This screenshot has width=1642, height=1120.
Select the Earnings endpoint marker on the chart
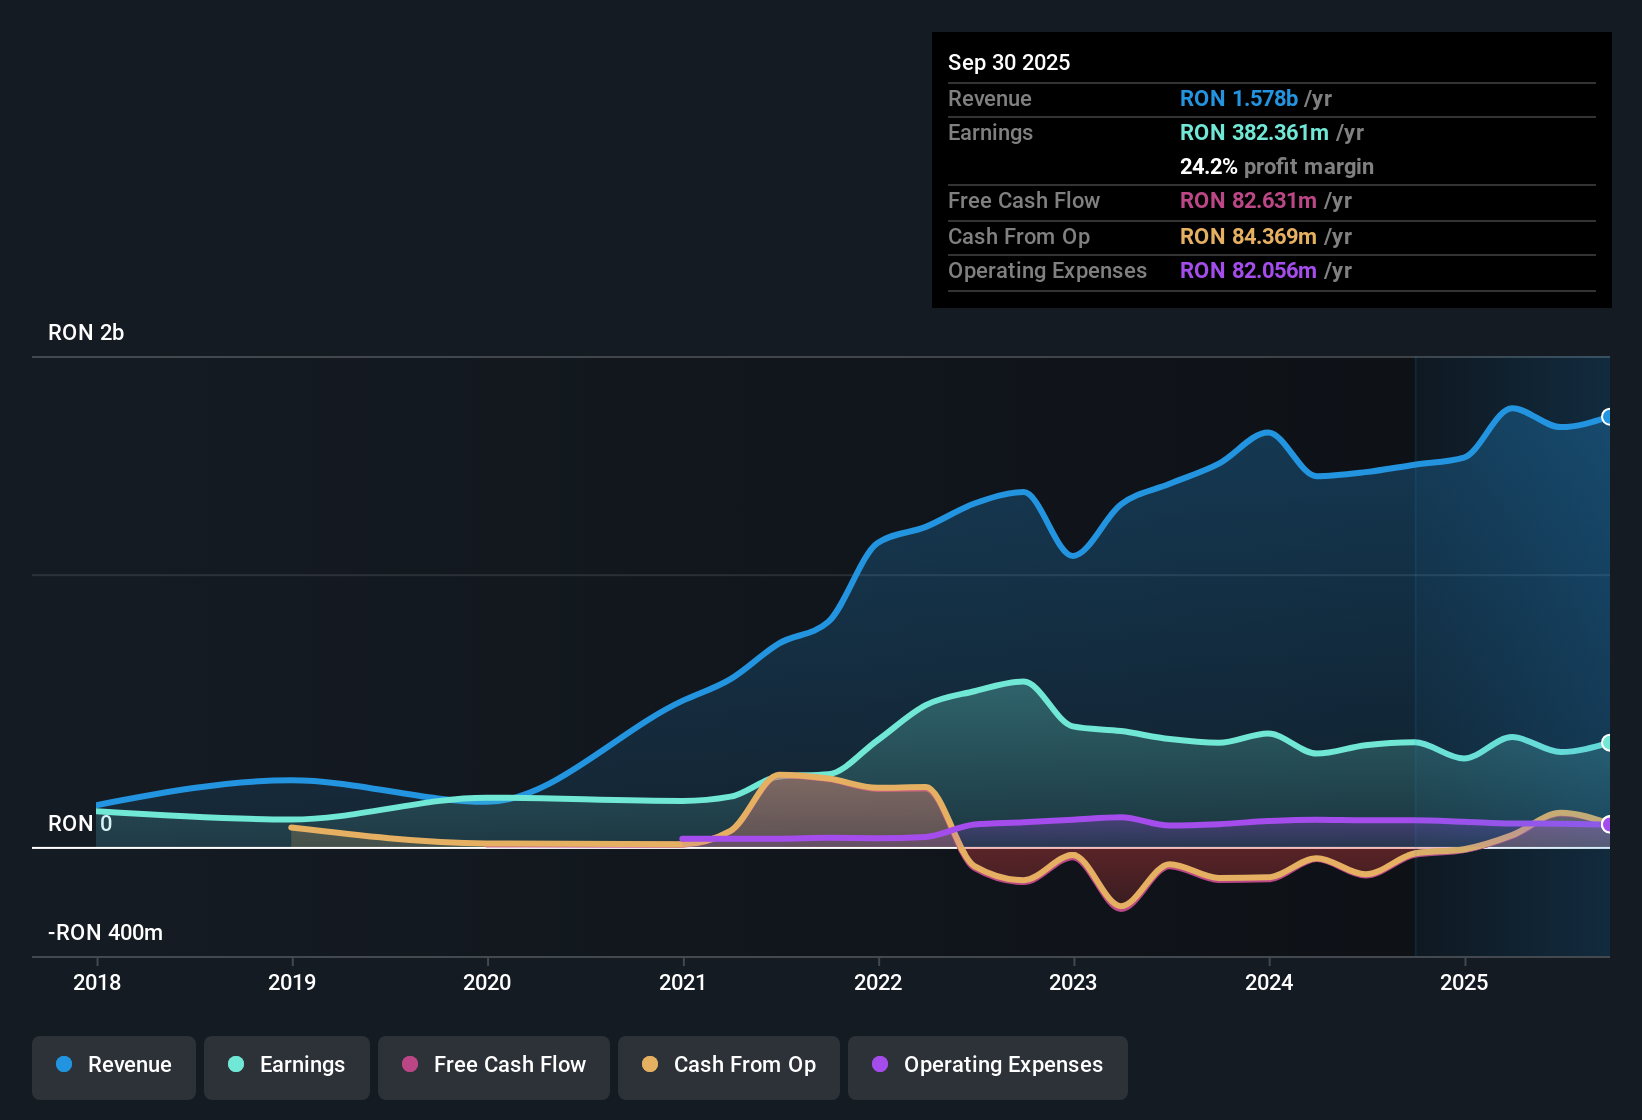click(x=1608, y=742)
